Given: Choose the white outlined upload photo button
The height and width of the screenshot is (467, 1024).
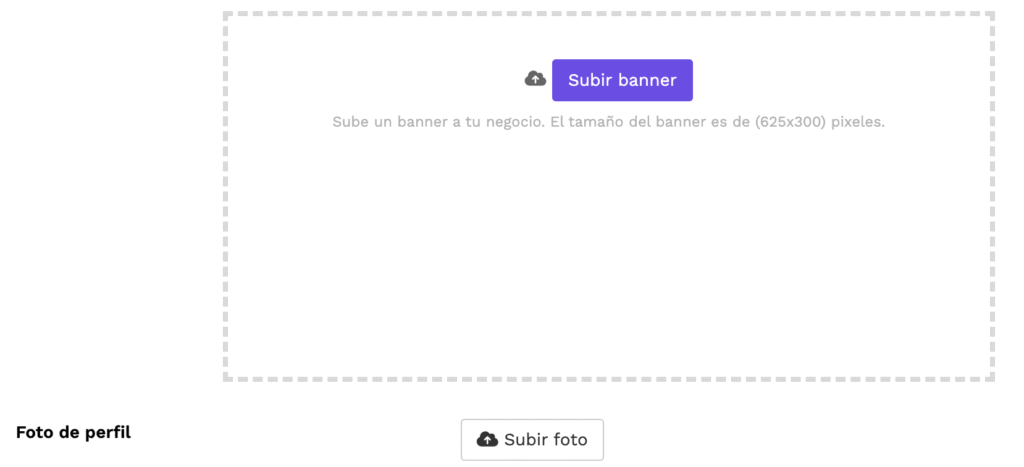Looking at the screenshot, I should click(532, 440).
